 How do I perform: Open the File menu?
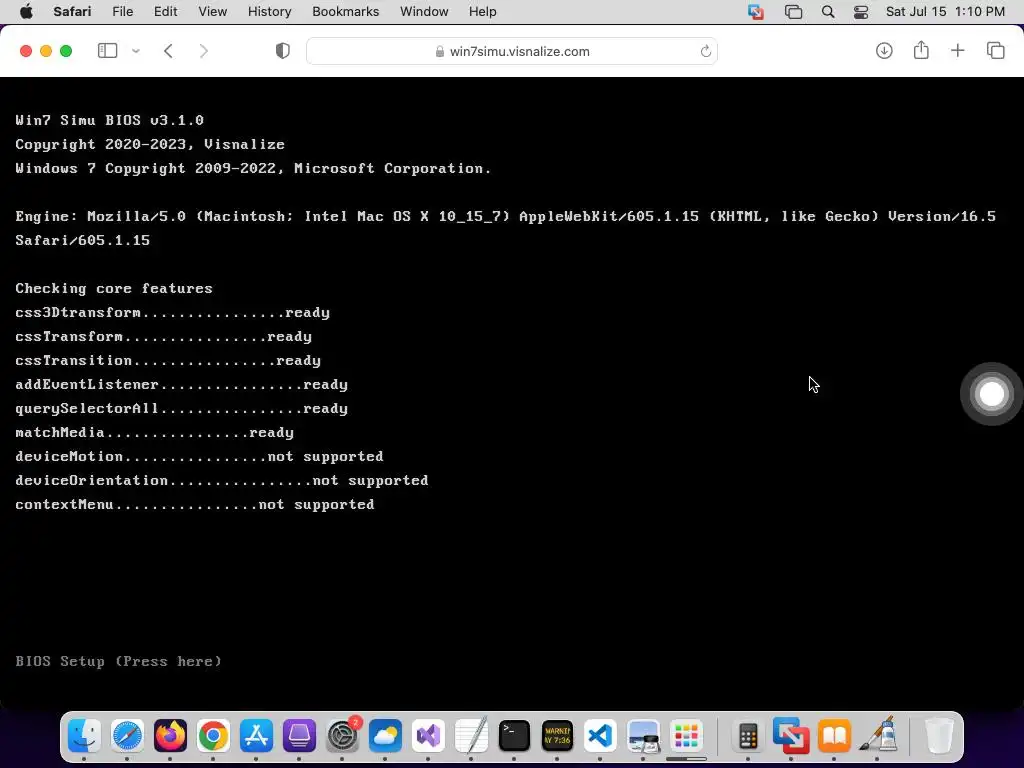point(123,12)
